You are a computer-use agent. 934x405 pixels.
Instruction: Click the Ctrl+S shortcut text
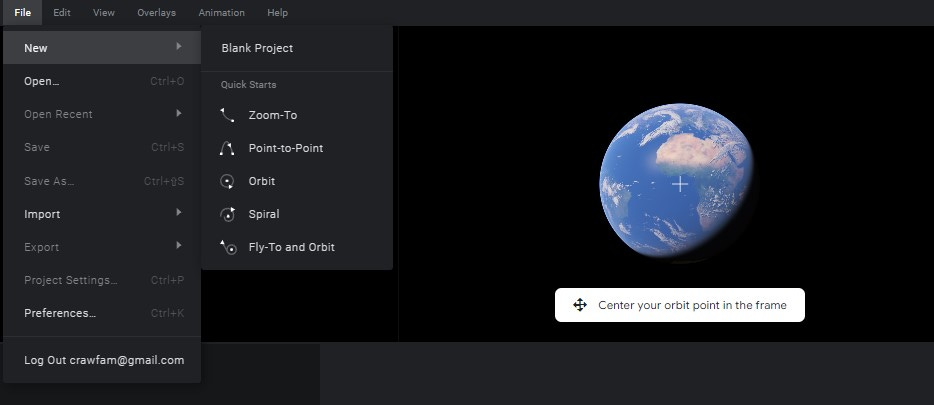pyautogui.click(x=167, y=147)
